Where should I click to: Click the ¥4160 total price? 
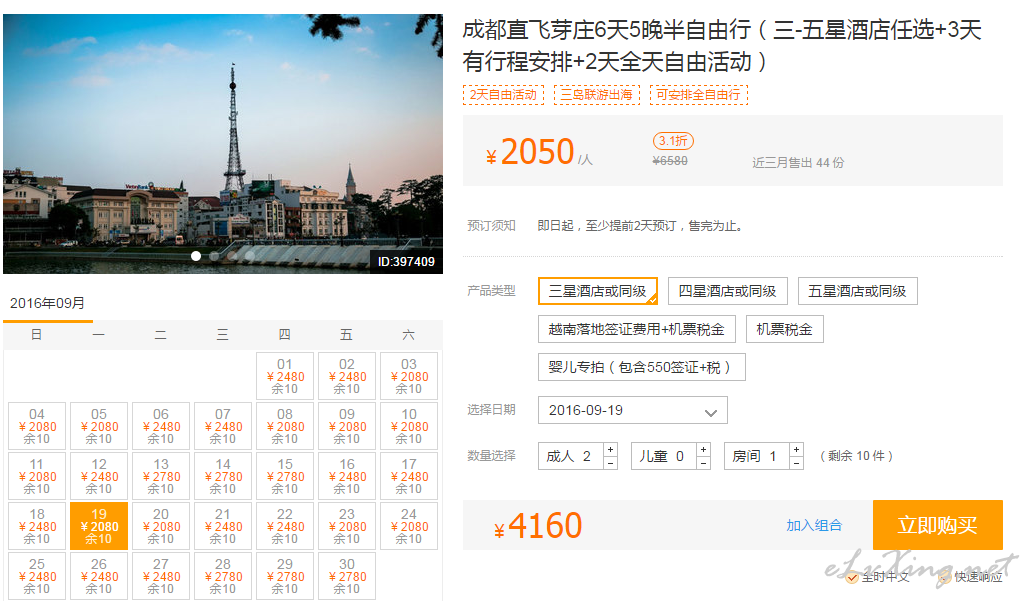[x=538, y=526]
